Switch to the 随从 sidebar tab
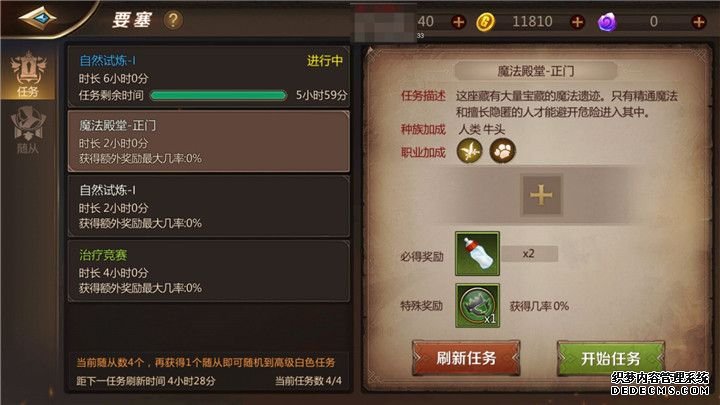 click(x=28, y=130)
